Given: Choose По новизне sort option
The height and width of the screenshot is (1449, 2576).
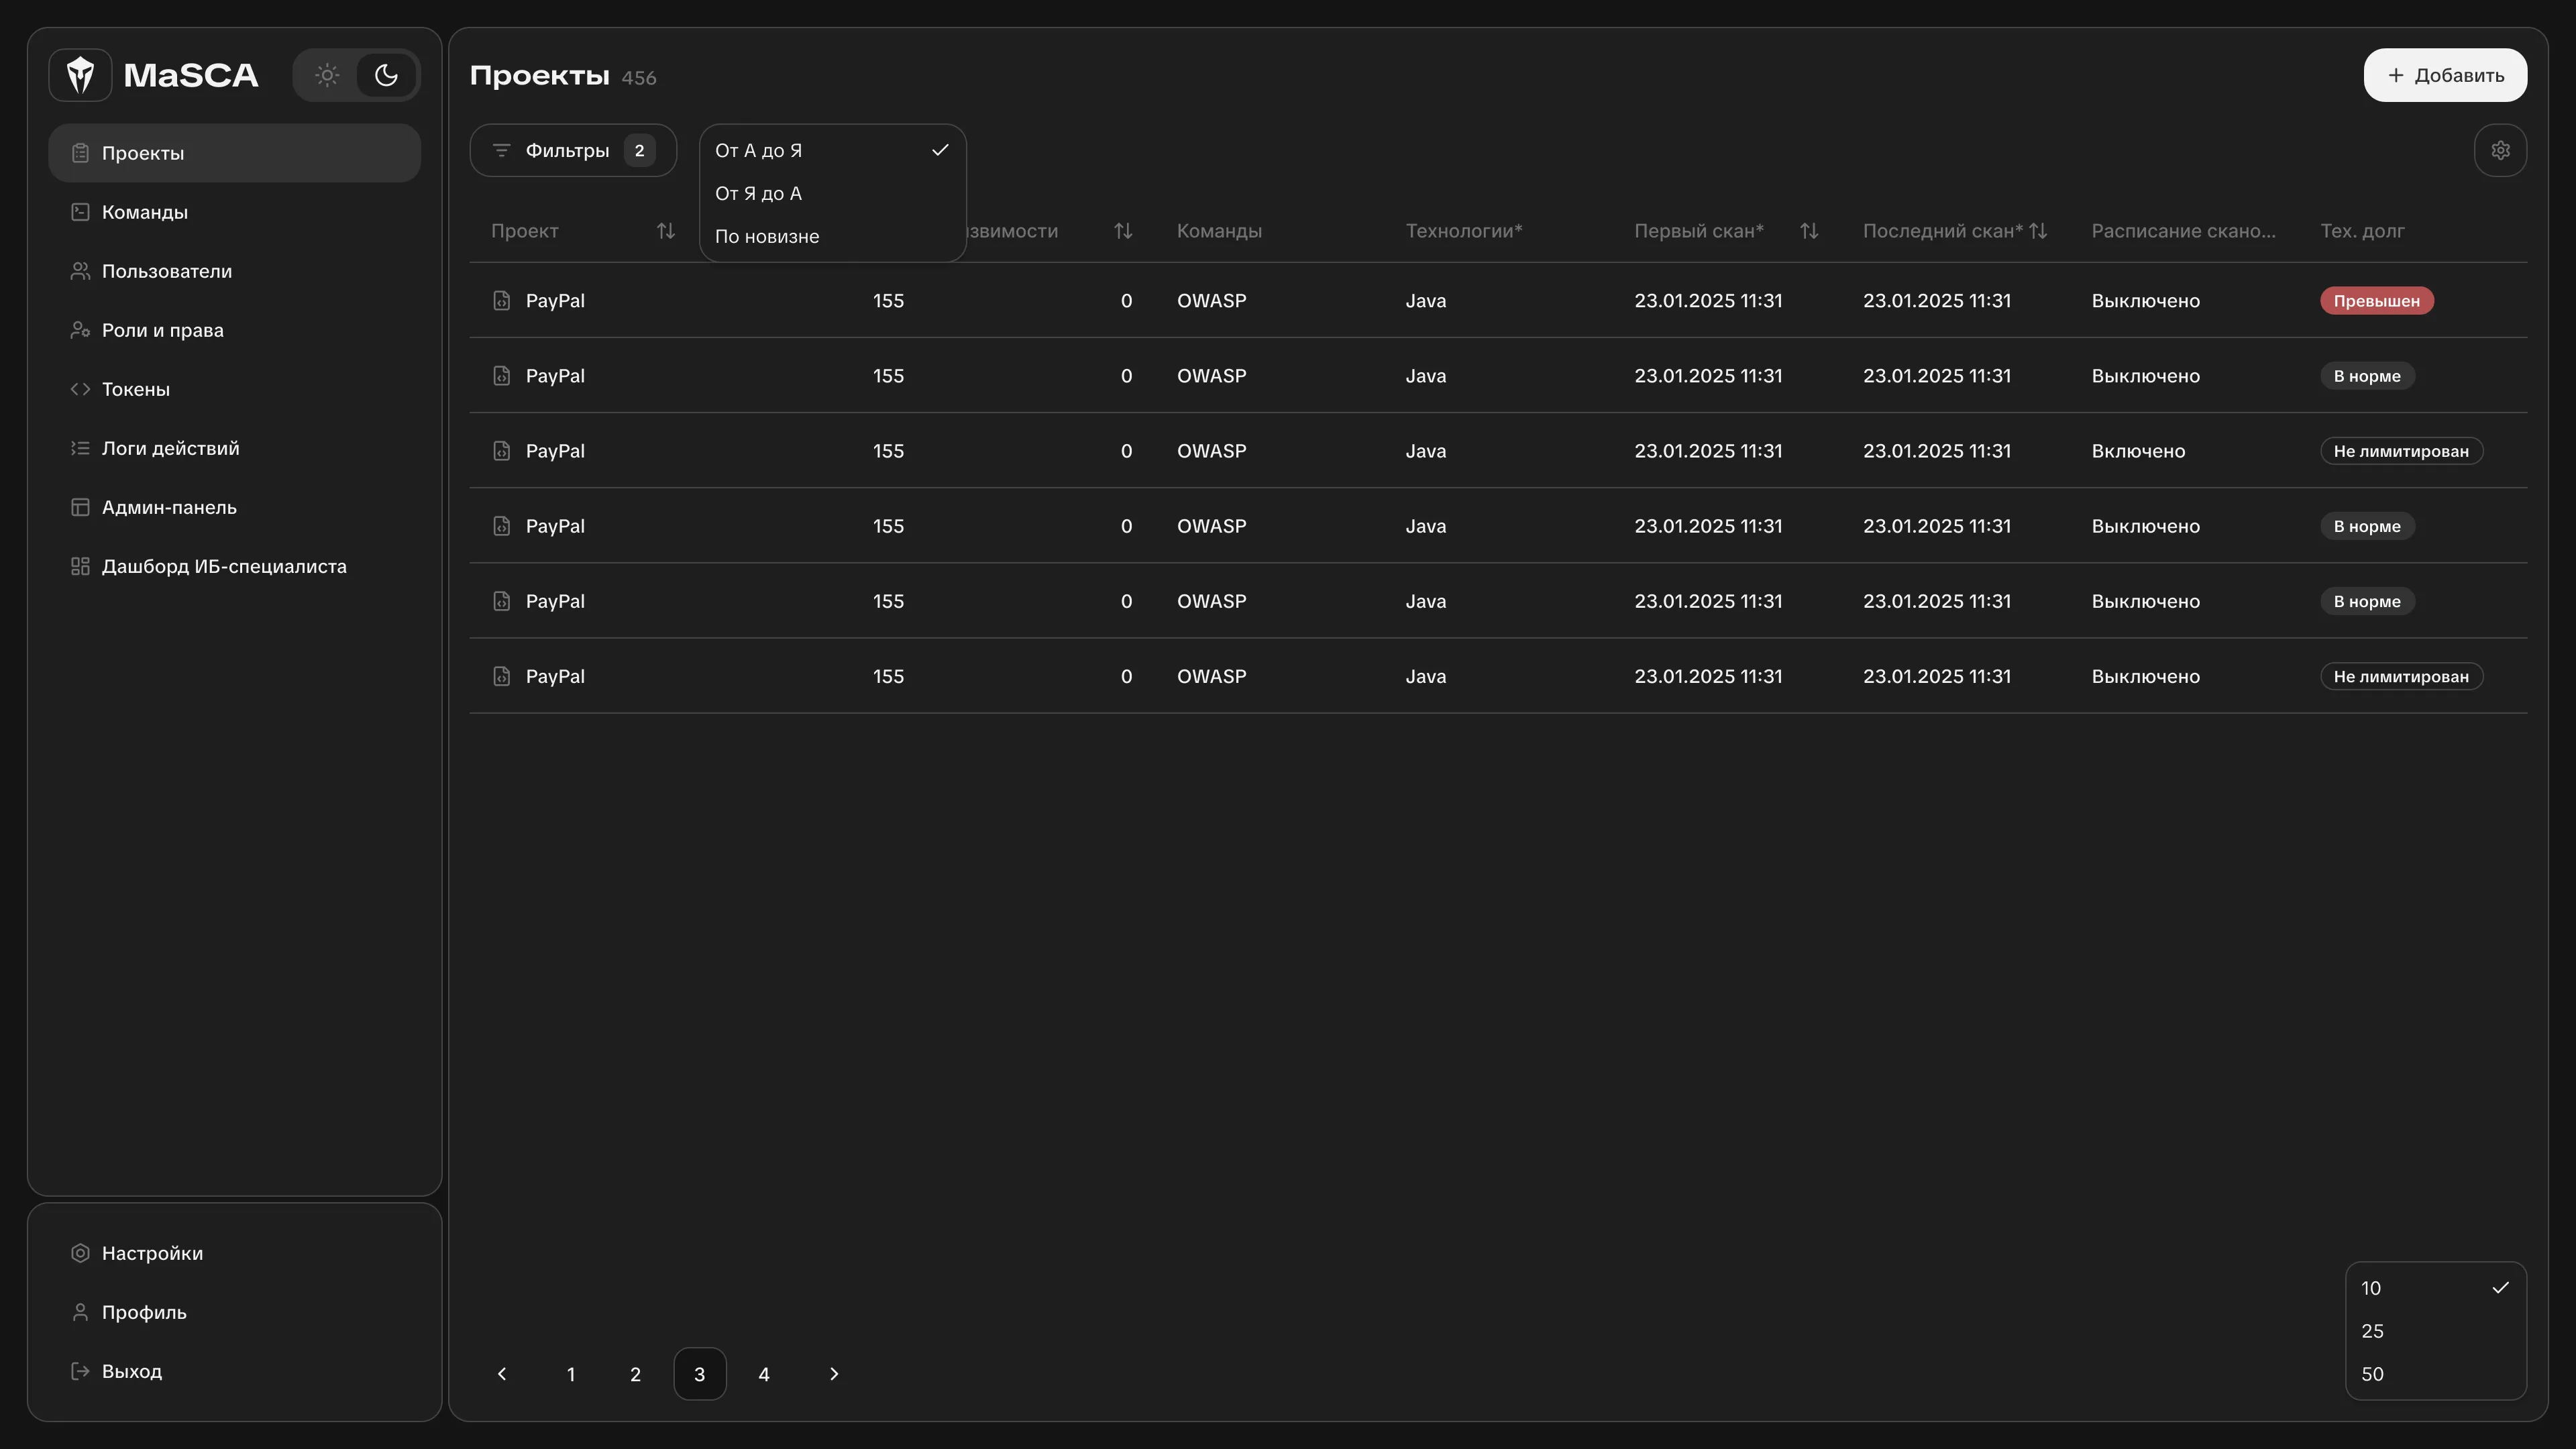Looking at the screenshot, I should [767, 236].
